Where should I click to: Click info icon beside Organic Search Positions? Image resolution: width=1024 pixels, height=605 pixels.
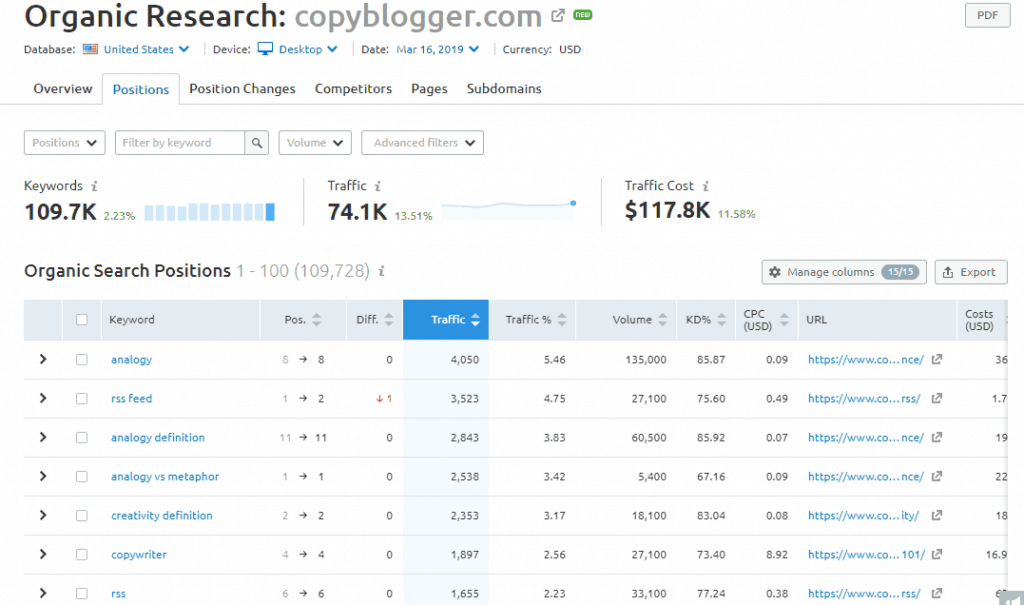pyautogui.click(x=381, y=270)
